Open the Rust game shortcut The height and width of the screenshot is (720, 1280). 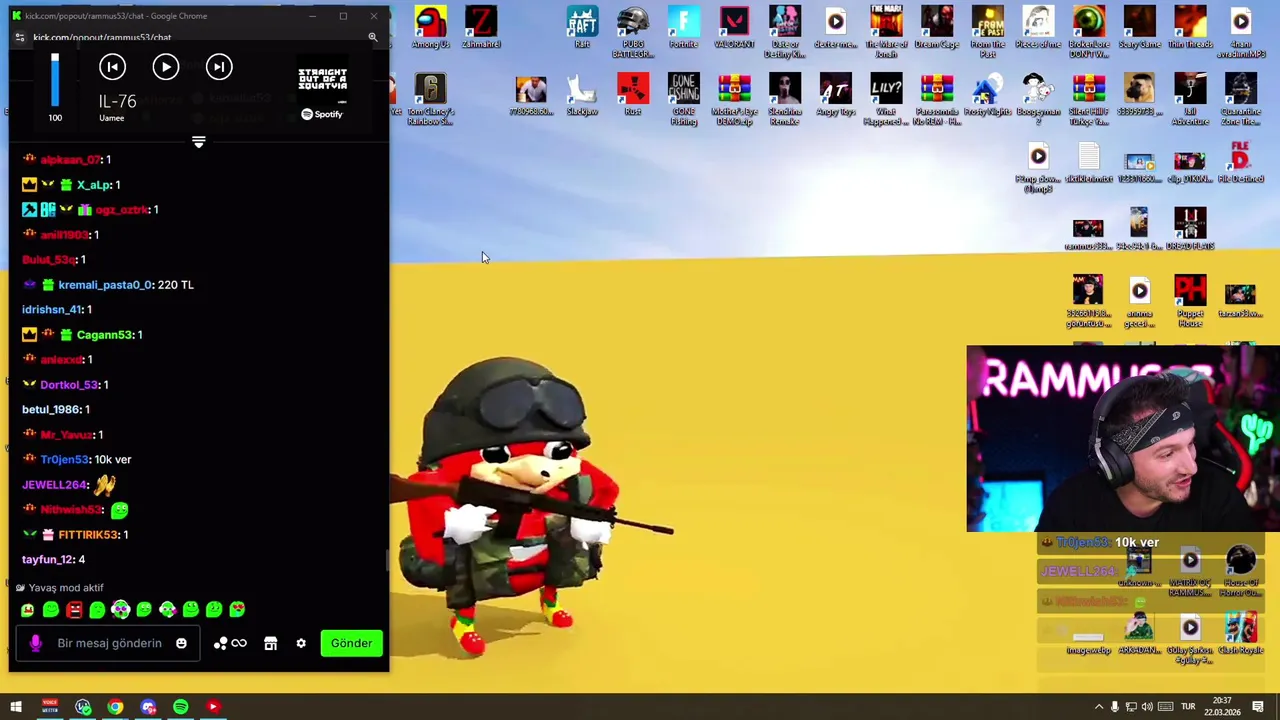(x=632, y=95)
